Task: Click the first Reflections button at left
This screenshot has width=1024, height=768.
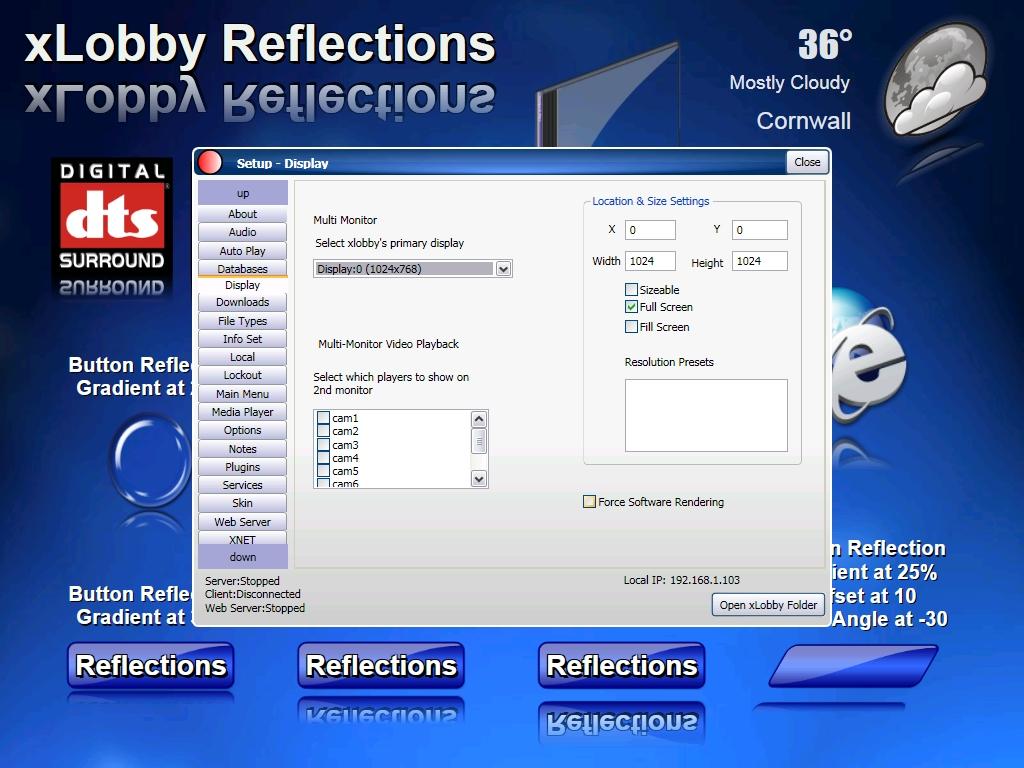Action: [x=151, y=665]
